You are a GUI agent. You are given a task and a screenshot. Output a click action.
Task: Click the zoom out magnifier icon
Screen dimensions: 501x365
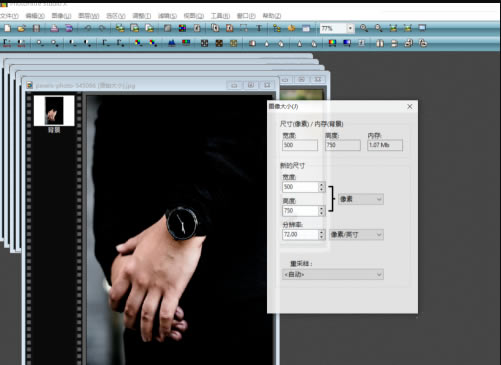[x=379, y=28]
